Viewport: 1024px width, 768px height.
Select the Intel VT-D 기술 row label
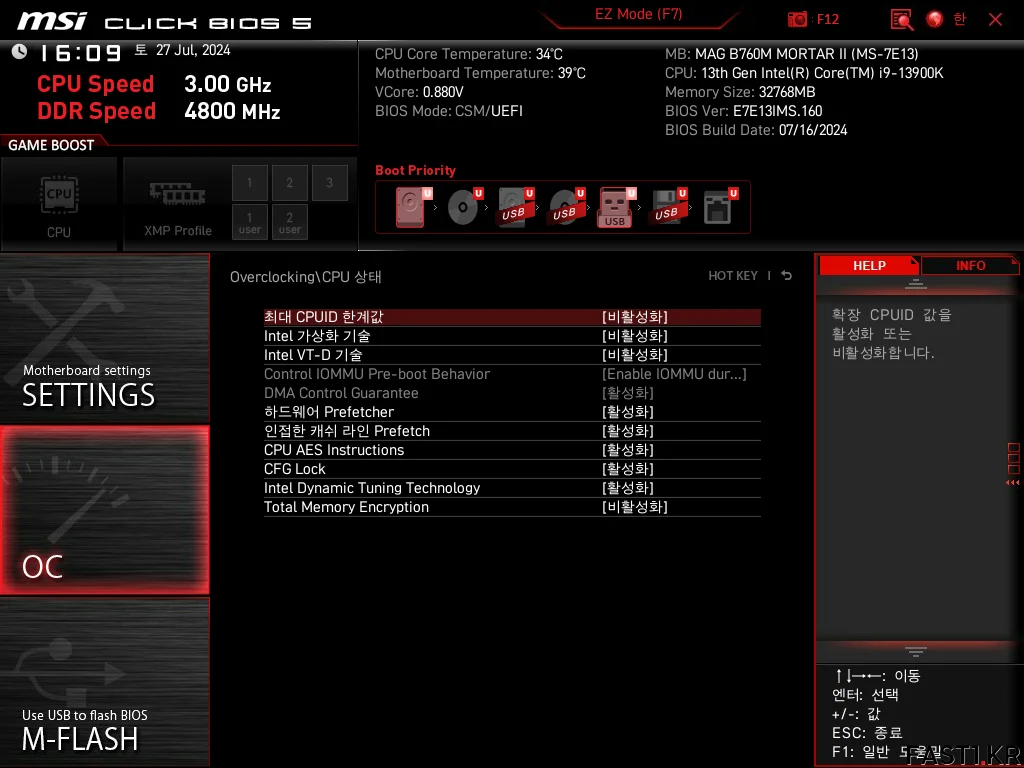click(313, 355)
